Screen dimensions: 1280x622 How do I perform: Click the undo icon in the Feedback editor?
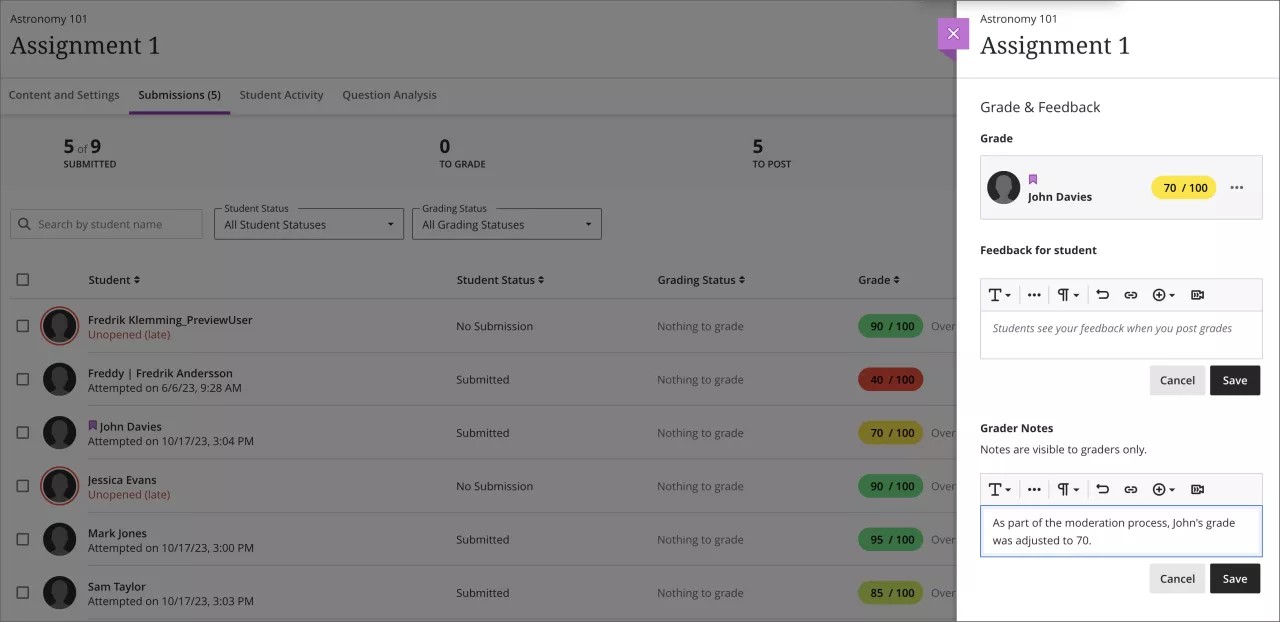tap(1104, 294)
